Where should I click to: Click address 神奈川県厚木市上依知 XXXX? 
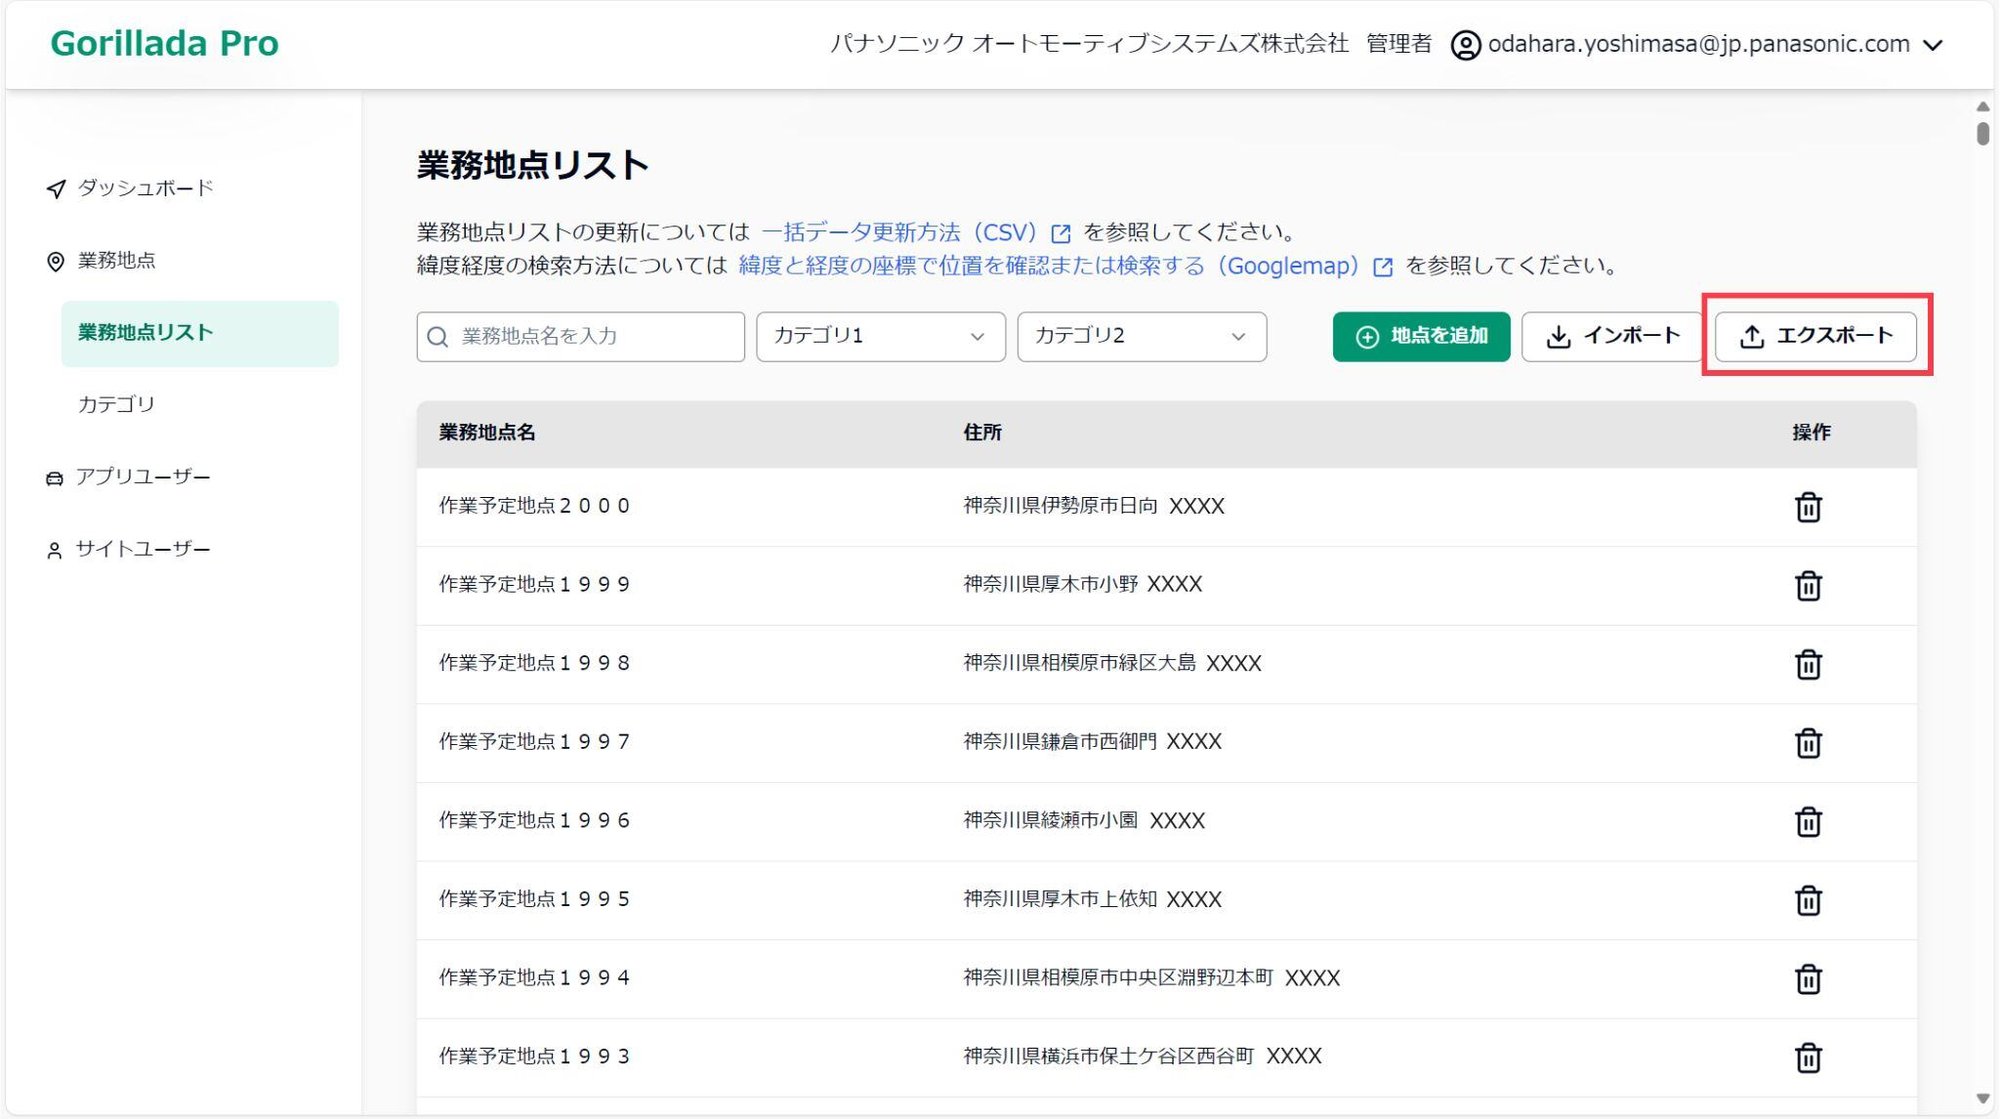coord(1093,899)
